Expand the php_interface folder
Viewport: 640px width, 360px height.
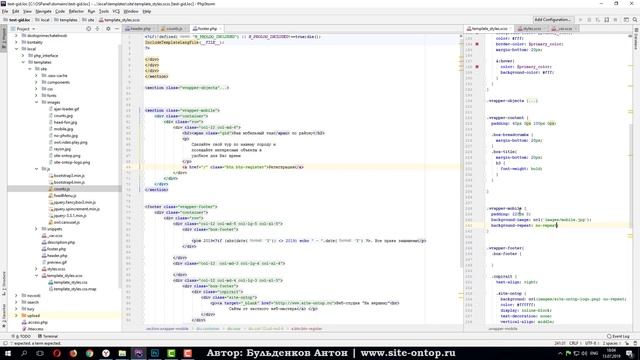(x=23, y=56)
